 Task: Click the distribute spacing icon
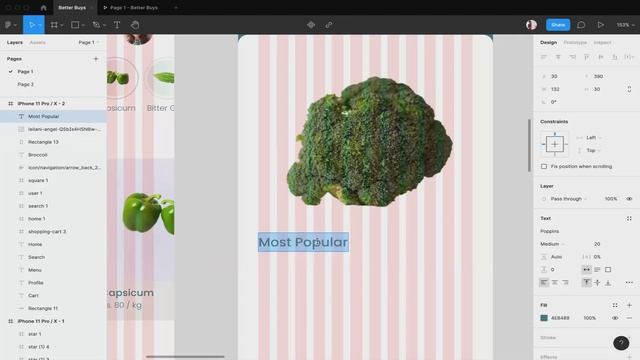click(x=629, y=57)
